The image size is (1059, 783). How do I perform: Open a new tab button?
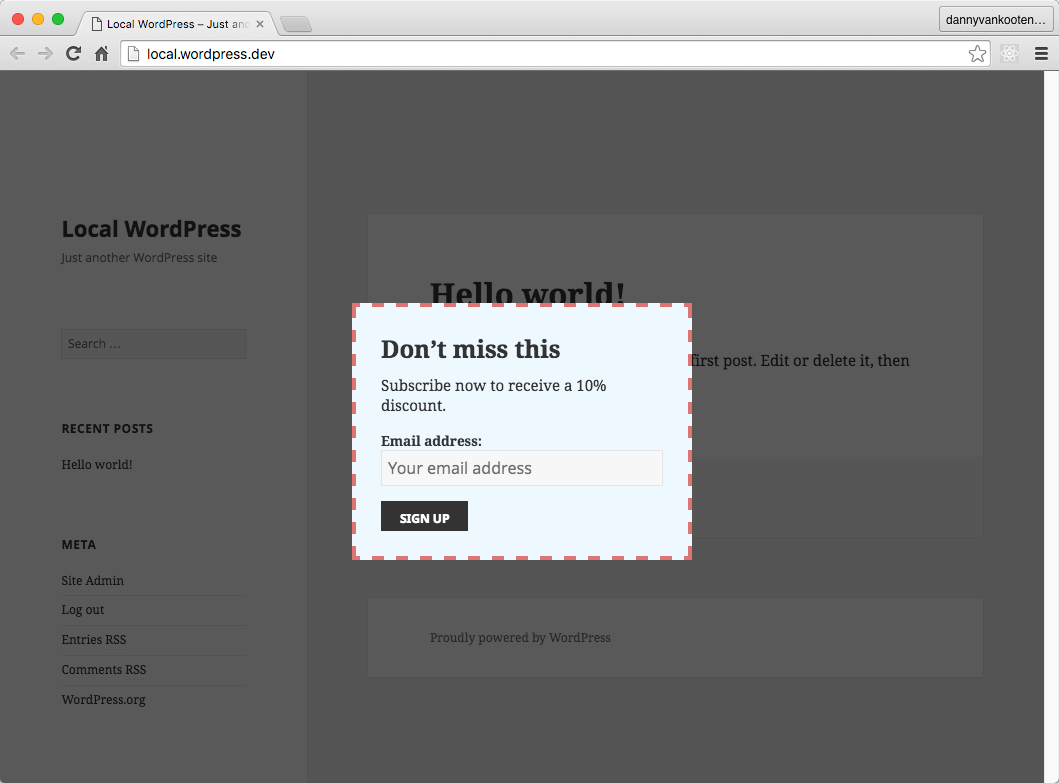pyautogui.click(x=296, y=24)
